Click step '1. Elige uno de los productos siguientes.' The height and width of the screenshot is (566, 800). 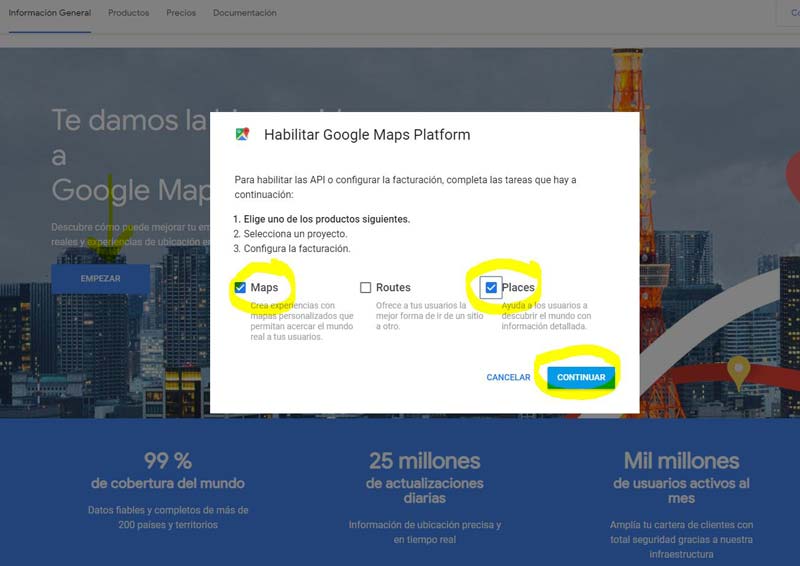point(321,219)
